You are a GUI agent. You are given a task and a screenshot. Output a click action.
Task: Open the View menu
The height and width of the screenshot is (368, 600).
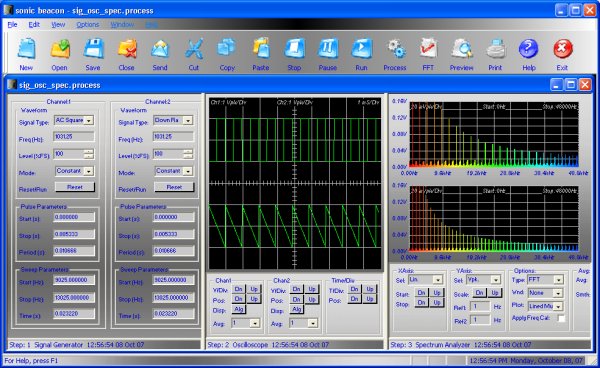58,24
